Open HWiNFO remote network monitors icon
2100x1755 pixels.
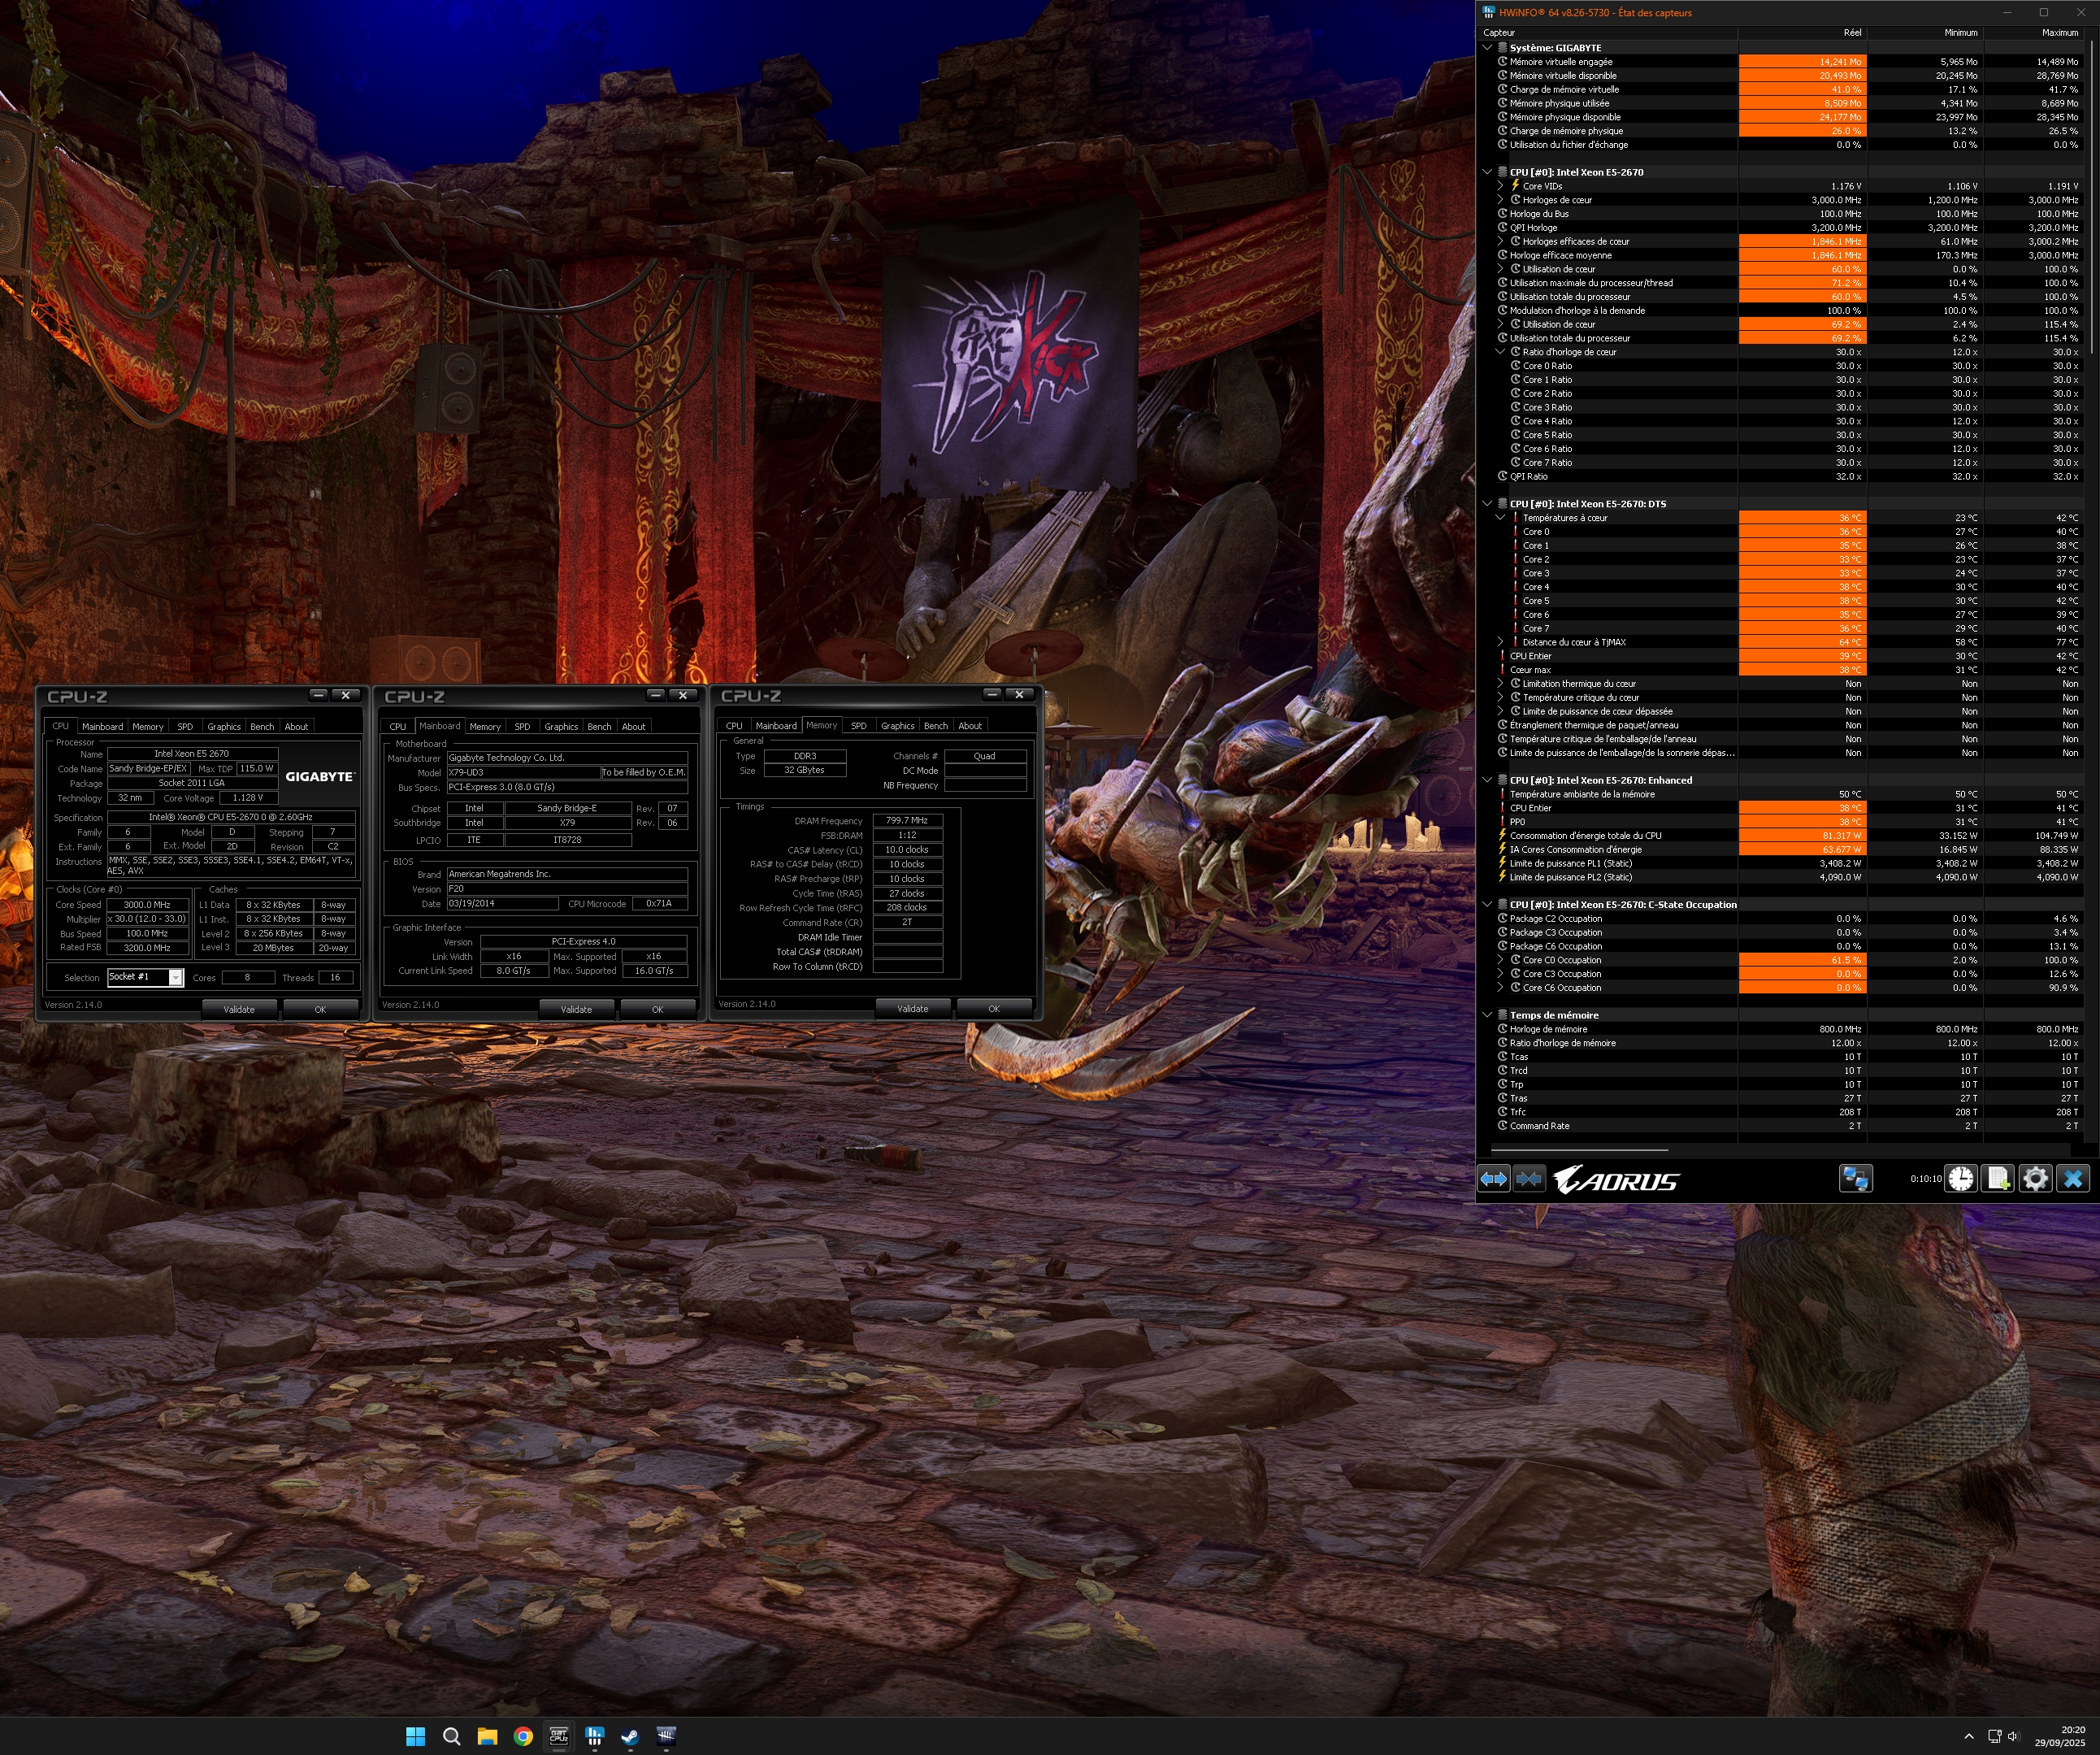(x=1855, y=1179)
